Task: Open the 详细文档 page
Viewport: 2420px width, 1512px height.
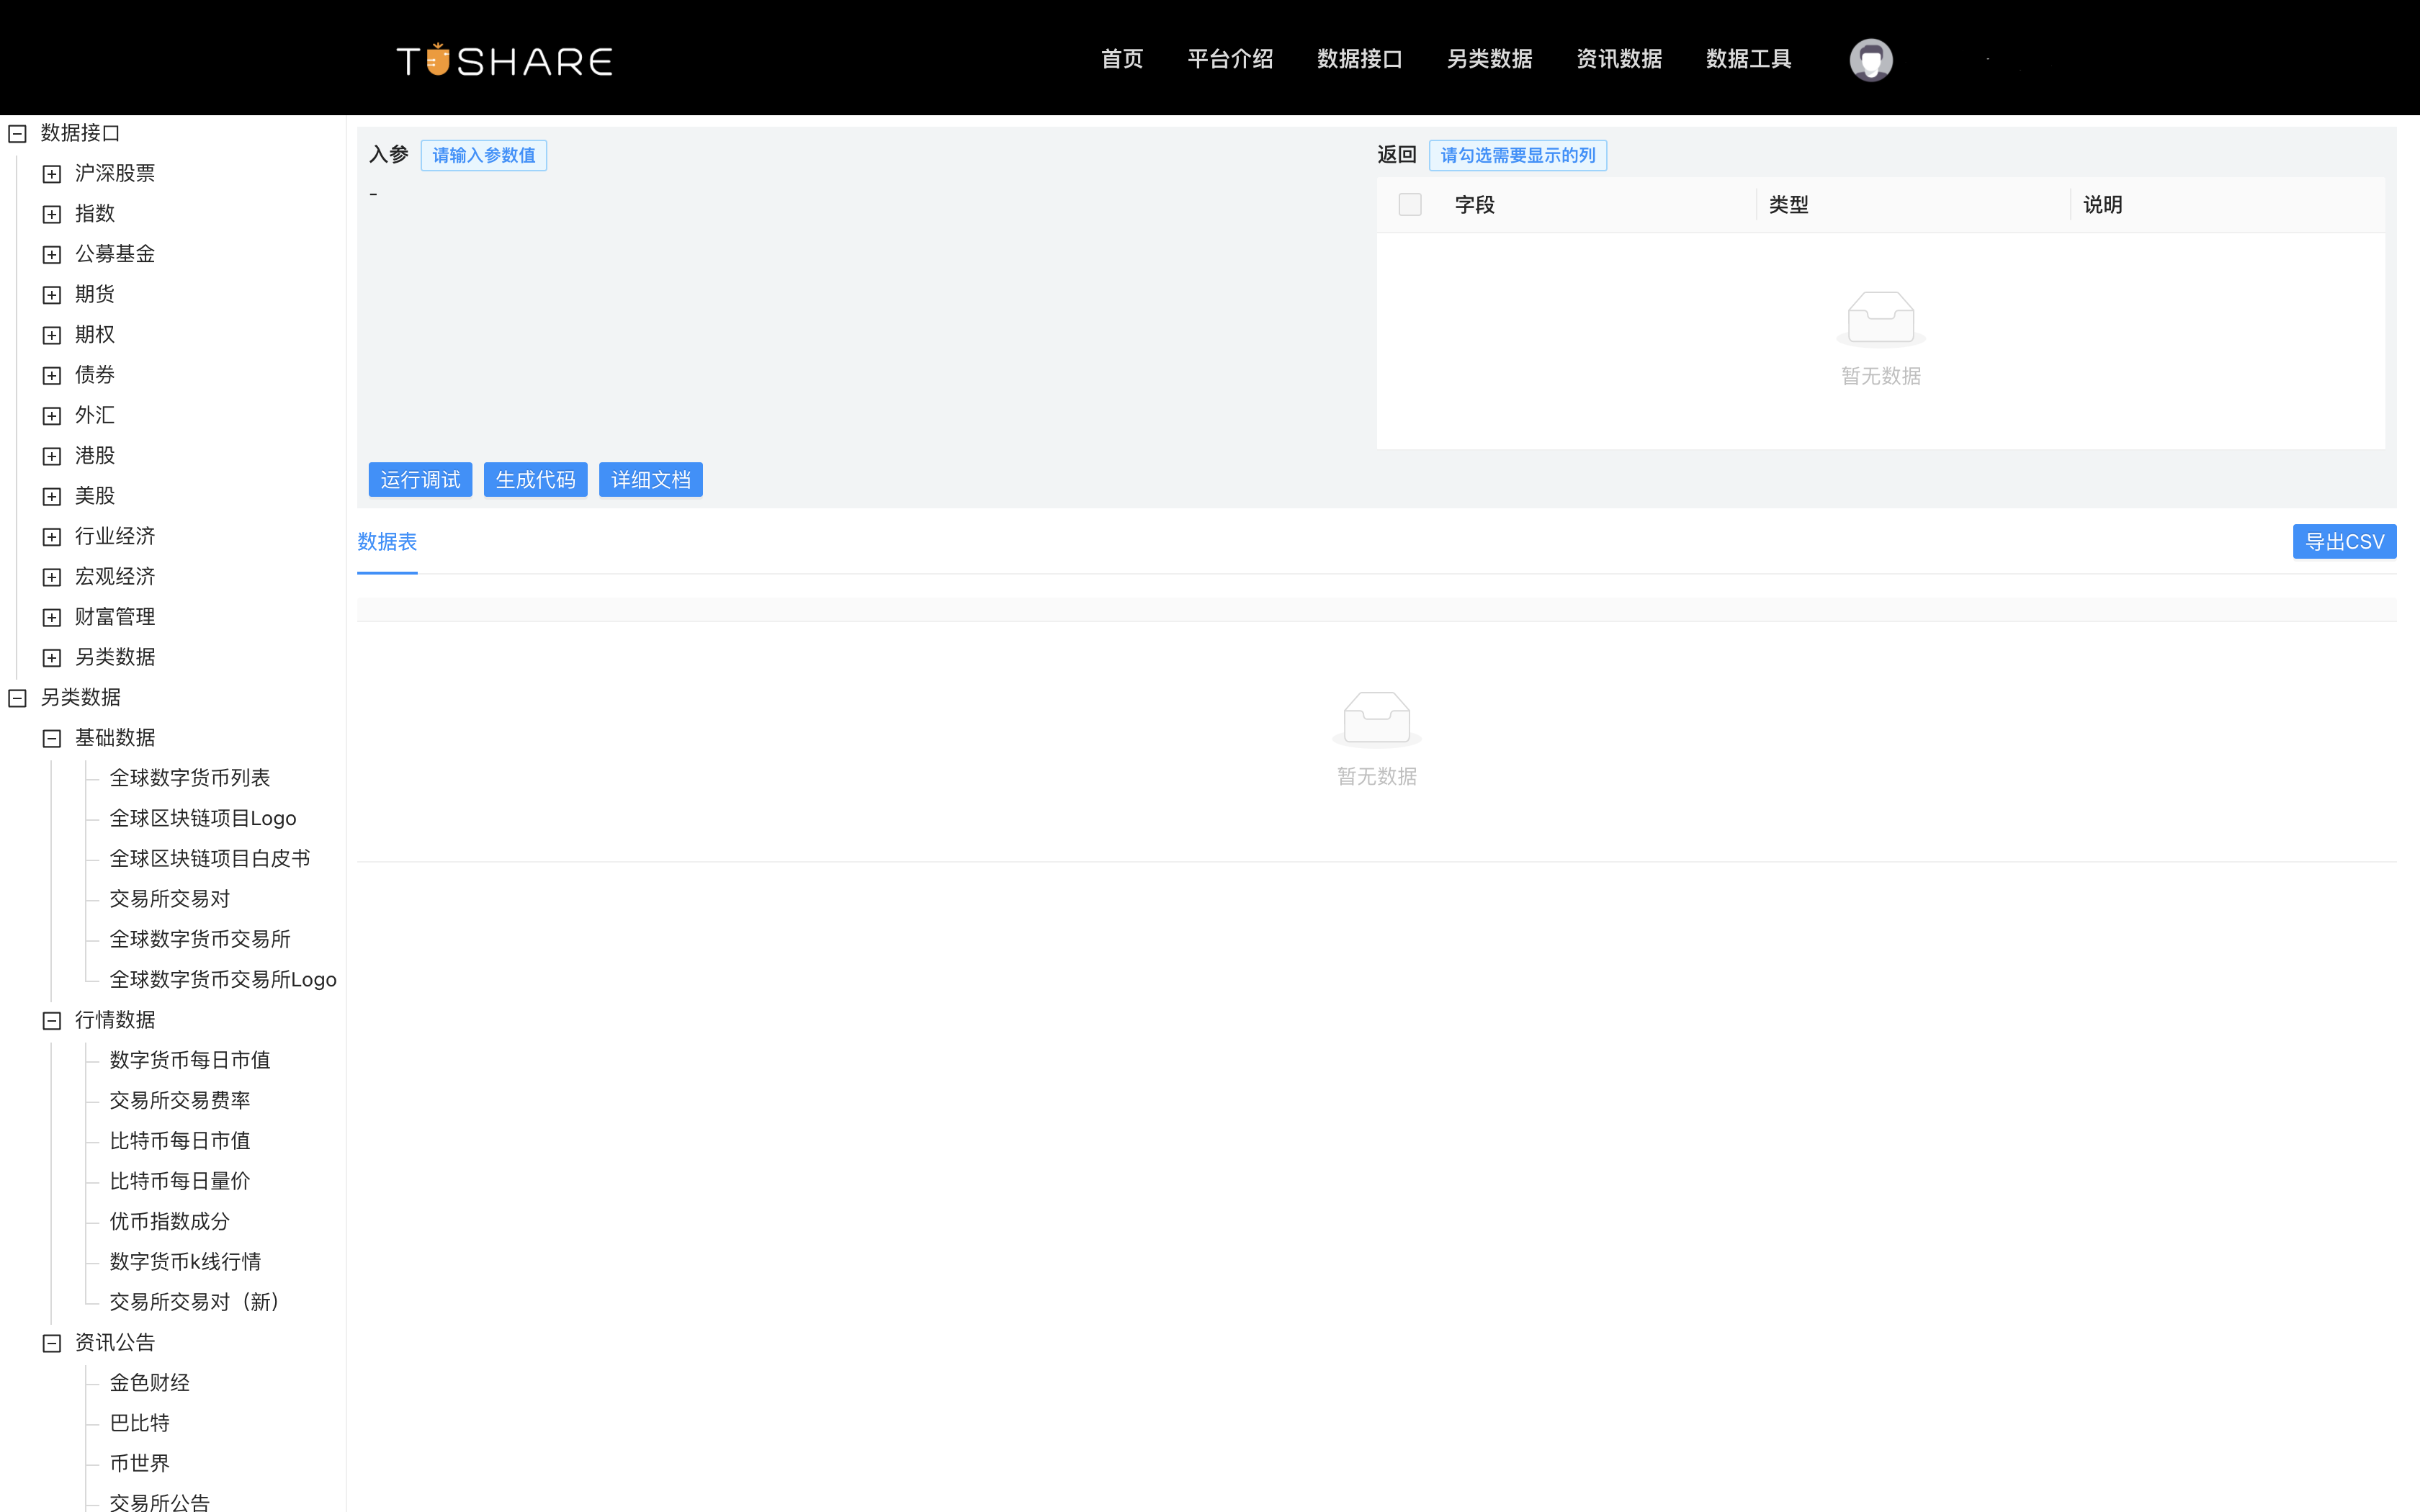Action: [x=650, y=479]
